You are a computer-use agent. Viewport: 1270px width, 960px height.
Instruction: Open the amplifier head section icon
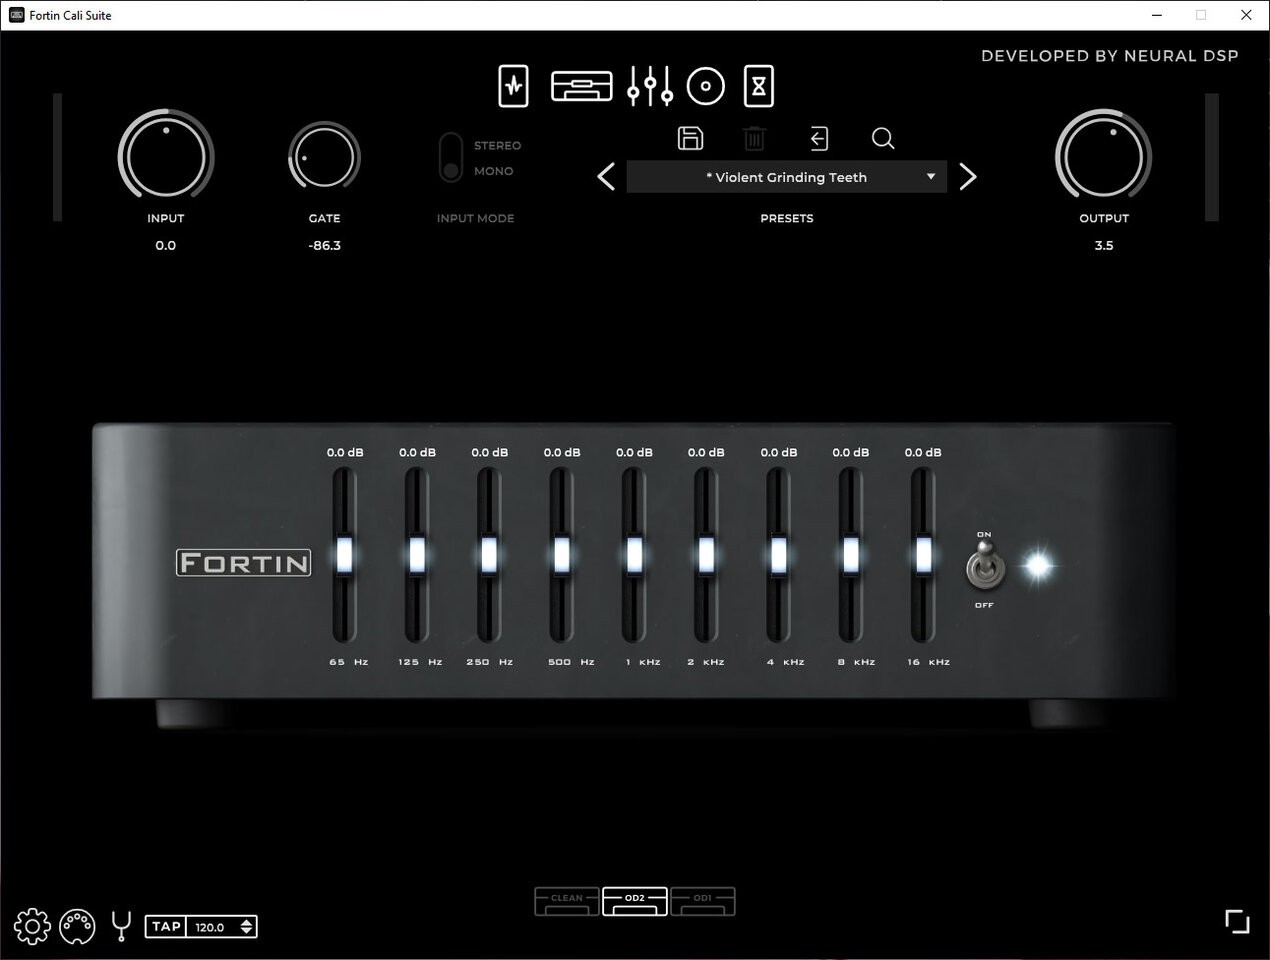pyautogui.click(x=581, y=87)
